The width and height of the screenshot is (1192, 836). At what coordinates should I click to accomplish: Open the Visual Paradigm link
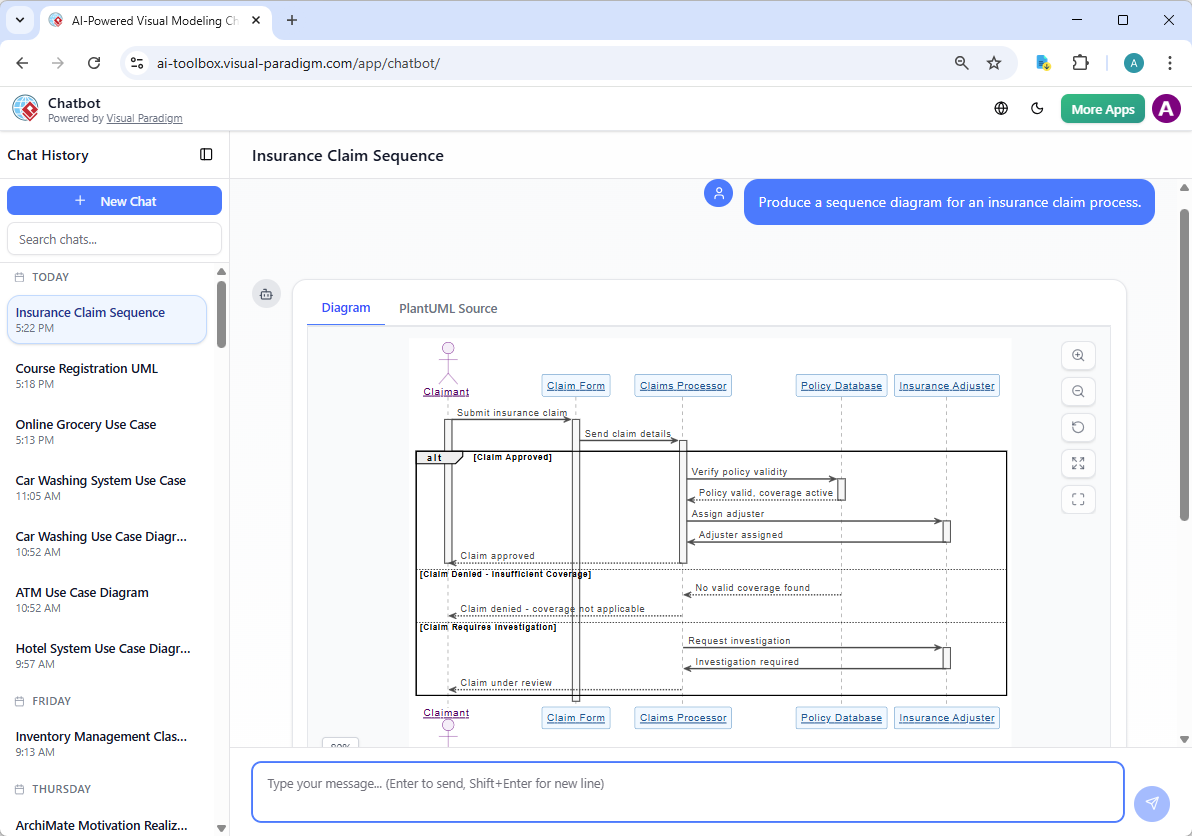click(144, 118)
